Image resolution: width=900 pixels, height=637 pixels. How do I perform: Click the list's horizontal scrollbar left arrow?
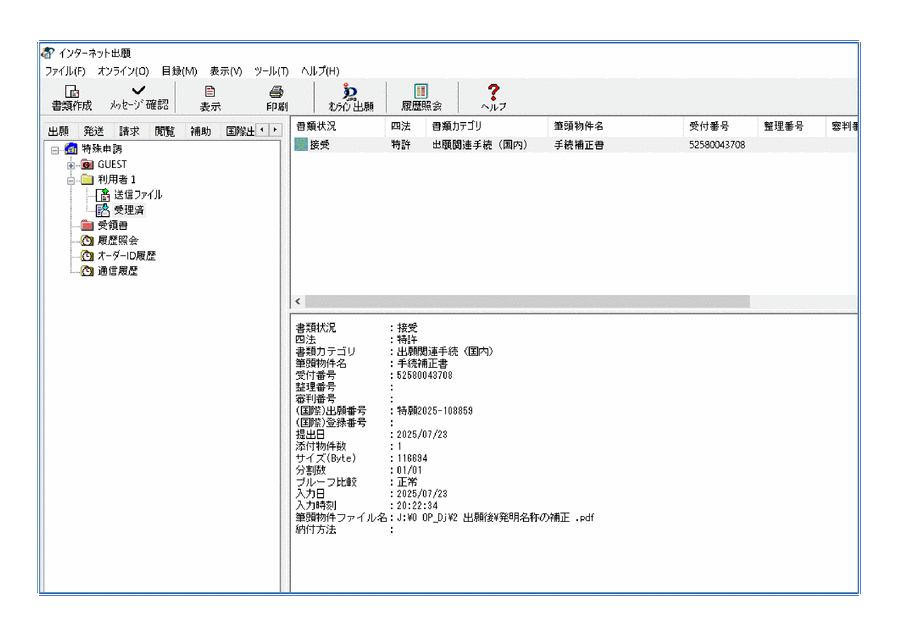[x=297, y=301]
